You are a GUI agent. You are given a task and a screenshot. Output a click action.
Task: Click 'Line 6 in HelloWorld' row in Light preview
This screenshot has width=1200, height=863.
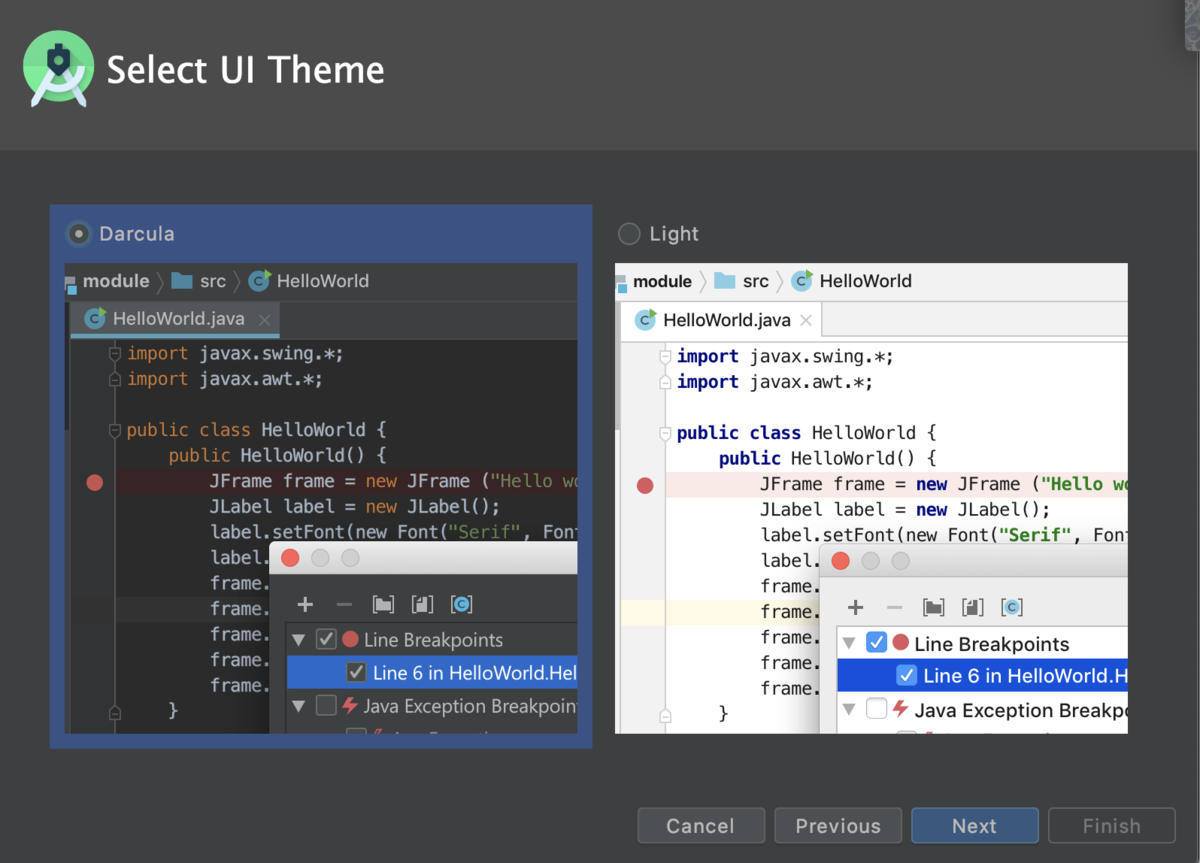(982, 675)
